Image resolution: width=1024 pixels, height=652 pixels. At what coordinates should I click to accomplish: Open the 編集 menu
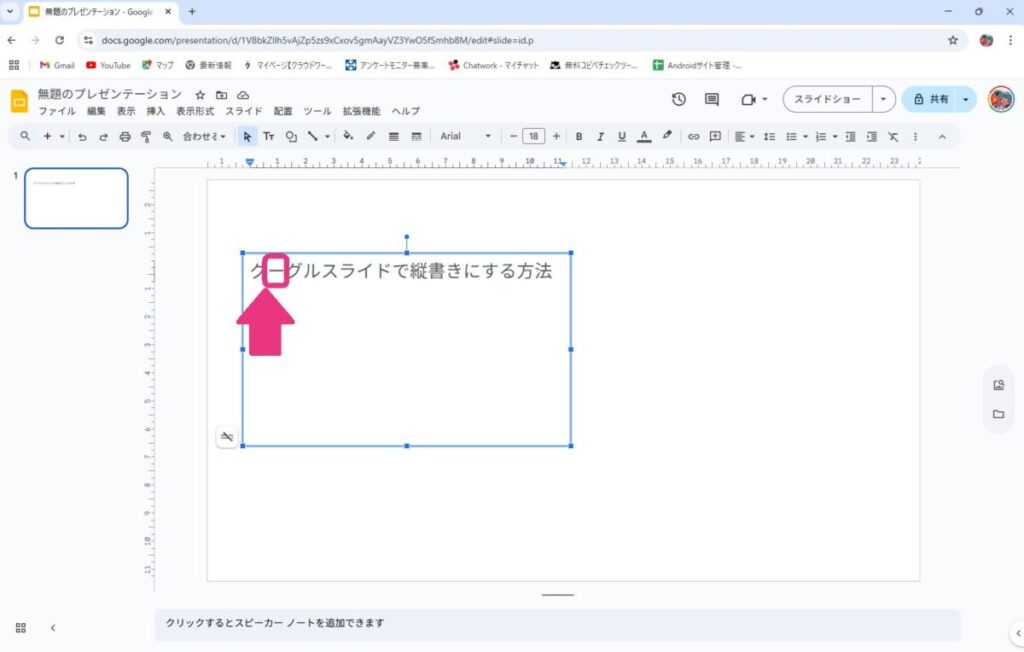click(96, 111)
